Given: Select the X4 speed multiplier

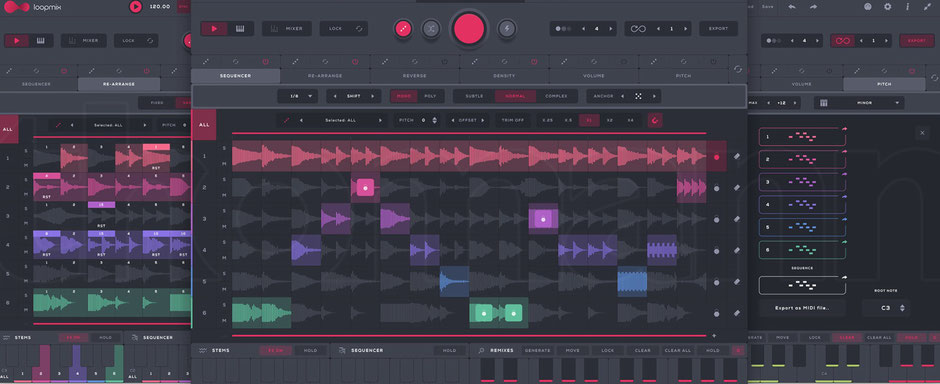Looking at the screenshot, I should point(629,120).
